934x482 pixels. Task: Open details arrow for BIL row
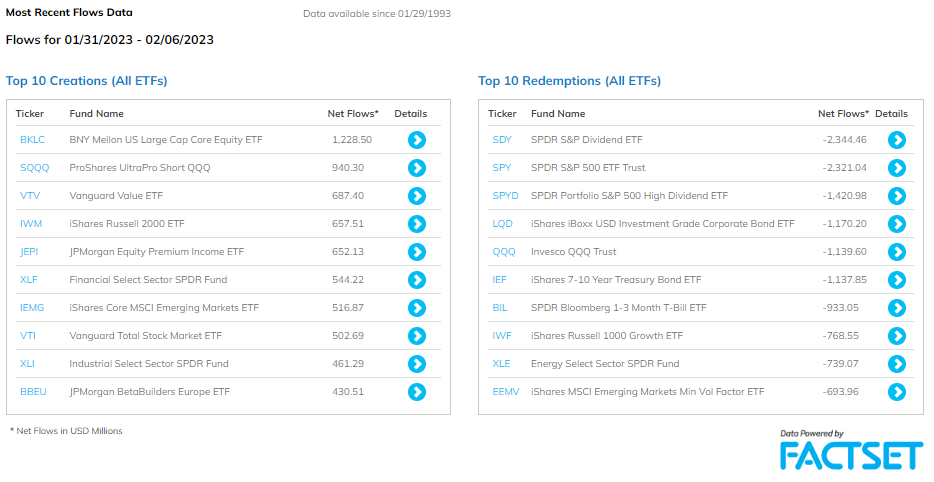(897, 308)
